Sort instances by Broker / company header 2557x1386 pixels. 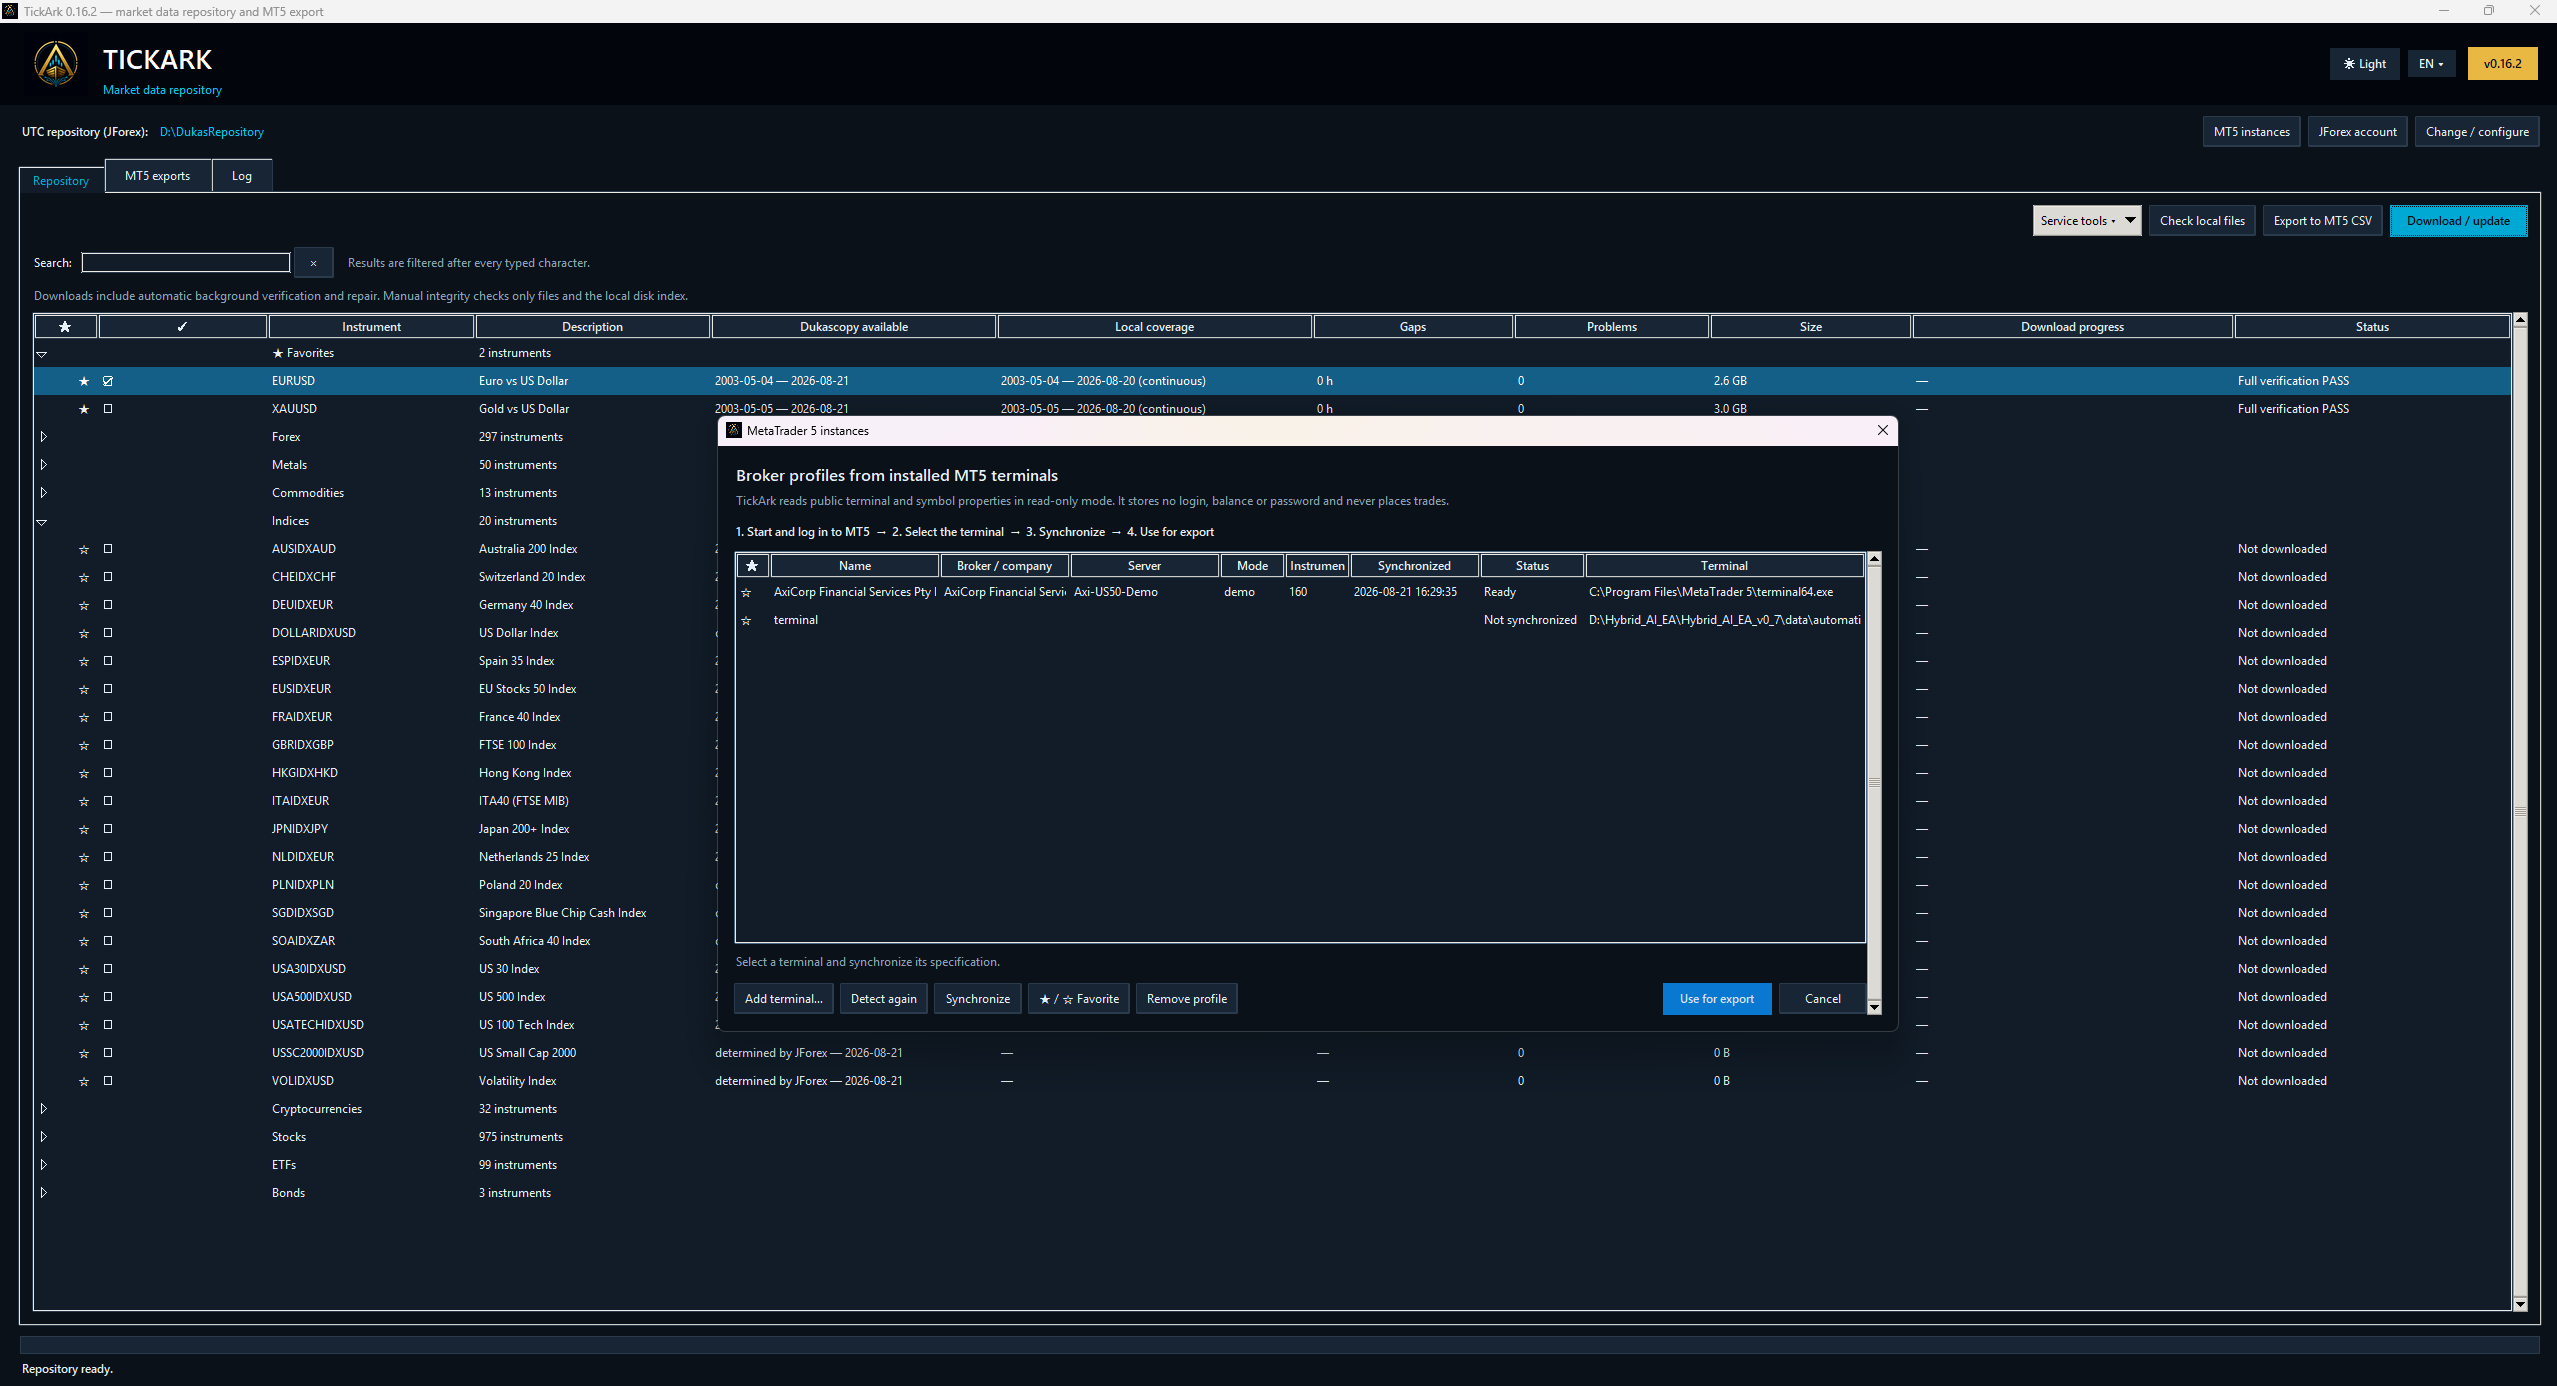tap(1004, 566)
